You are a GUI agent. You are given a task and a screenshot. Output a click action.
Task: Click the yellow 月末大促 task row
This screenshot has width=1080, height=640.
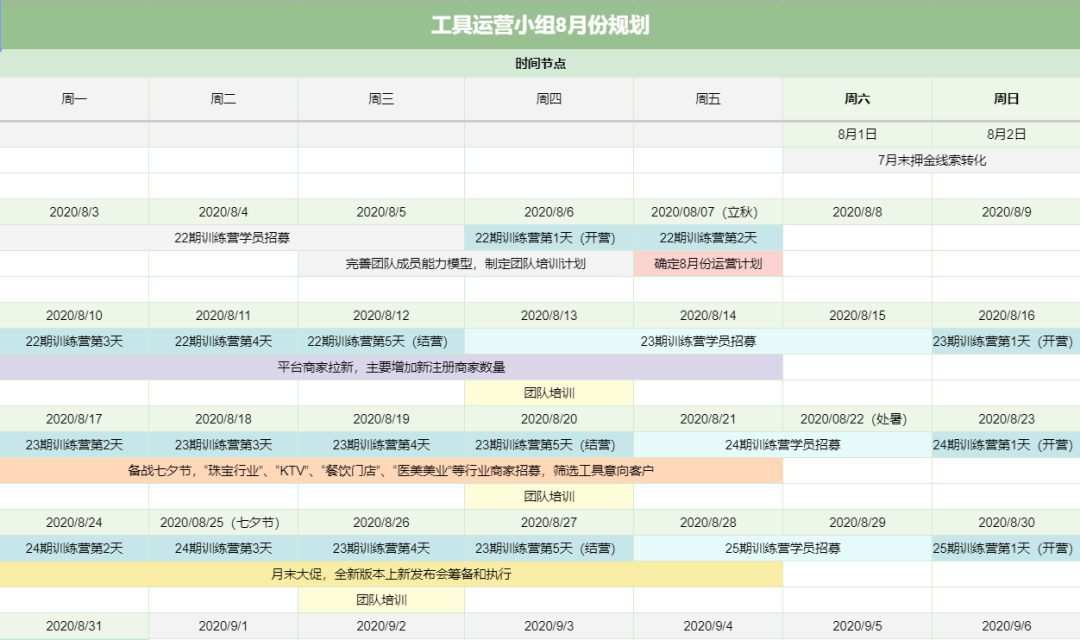(x=391, y=574)
